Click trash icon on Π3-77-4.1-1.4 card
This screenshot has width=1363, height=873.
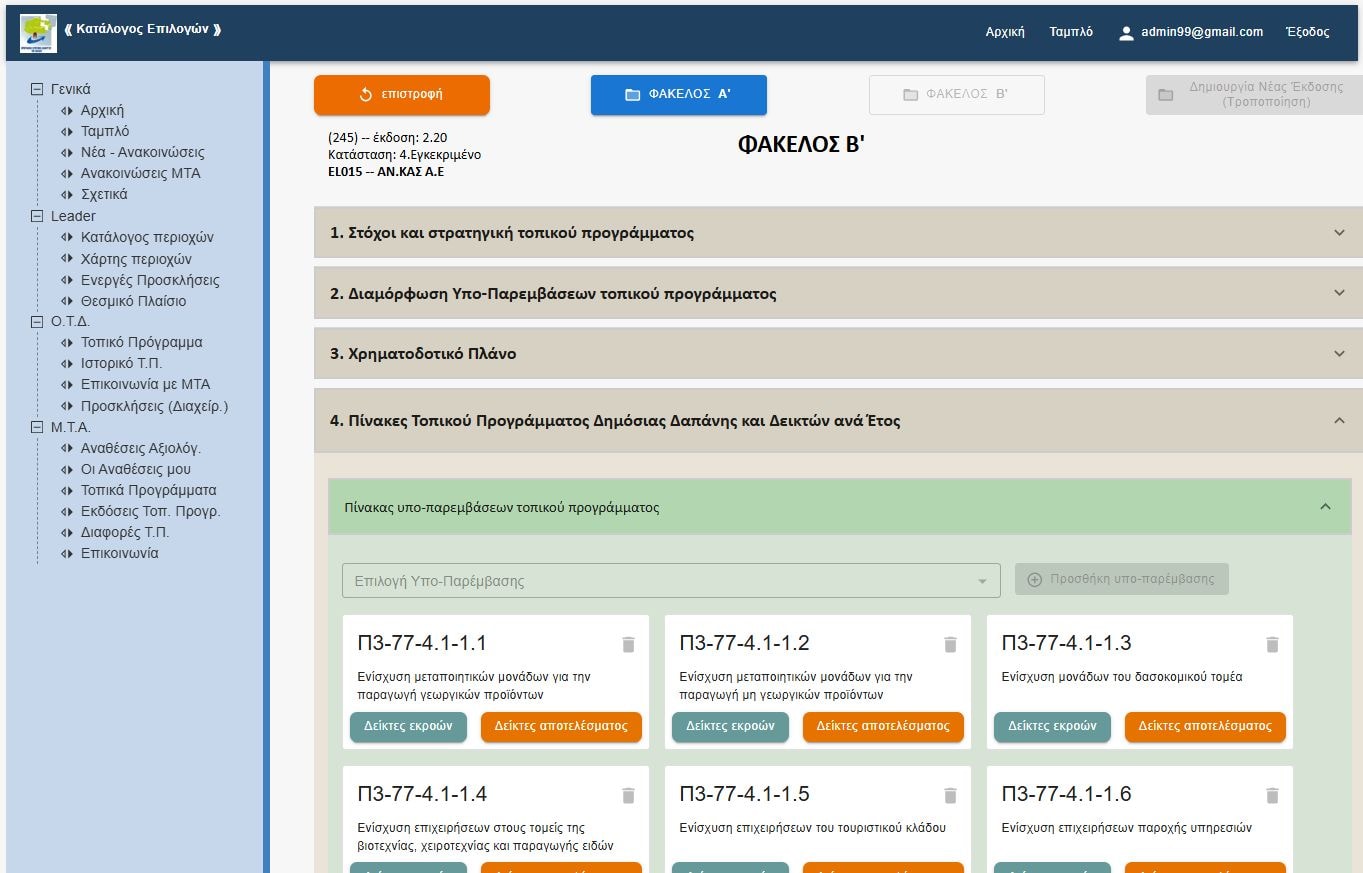coord(628,796)
